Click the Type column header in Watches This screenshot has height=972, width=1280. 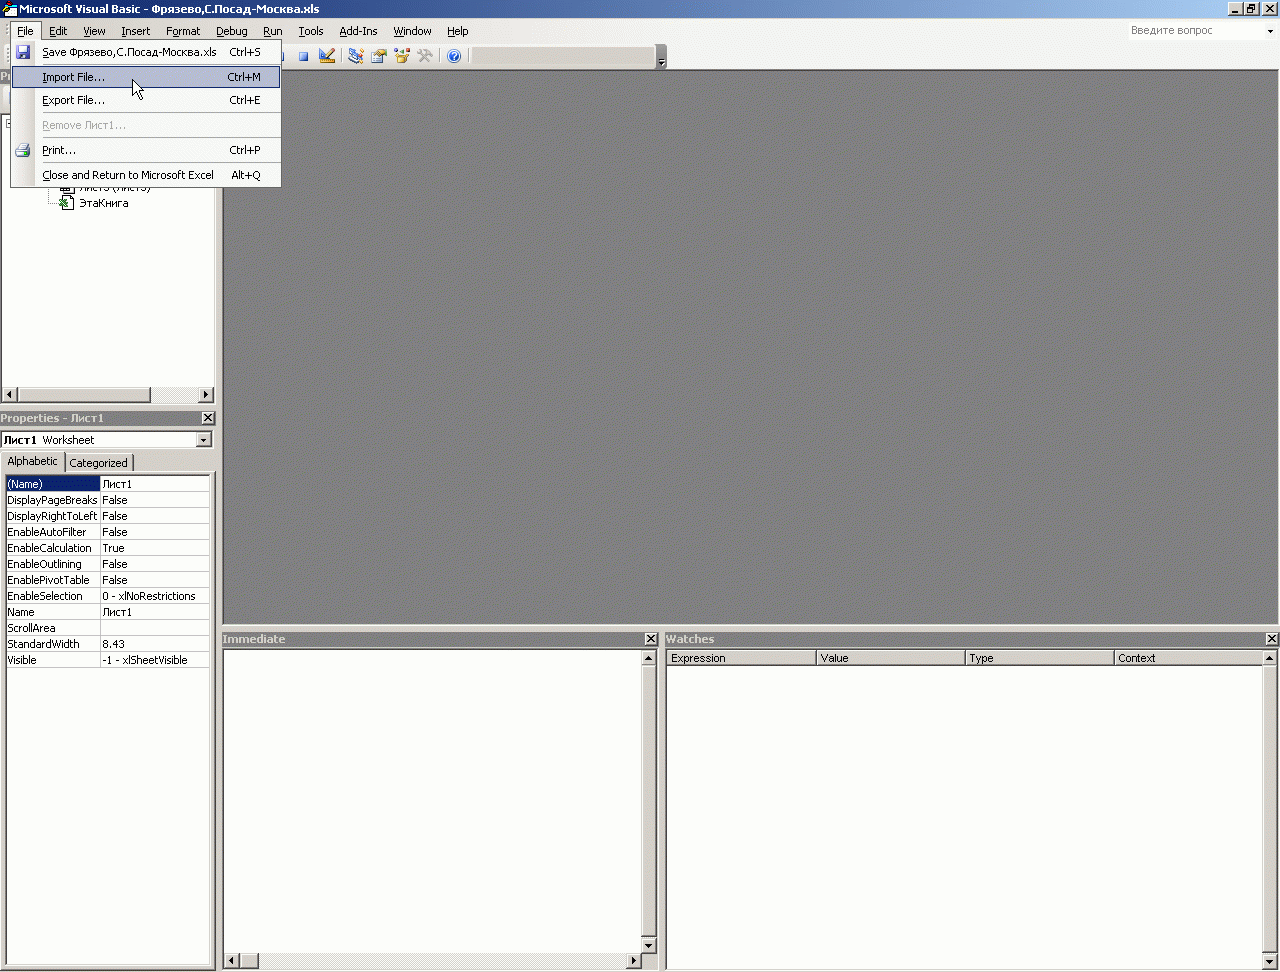point(1040,658)
